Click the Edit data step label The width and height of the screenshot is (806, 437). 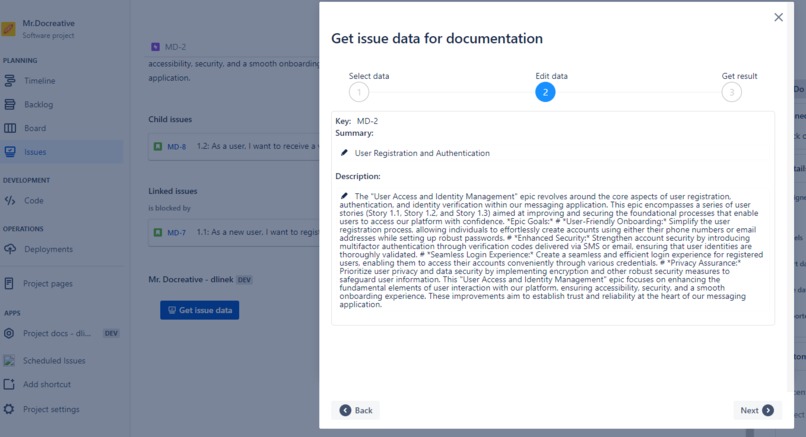coord(551,76)
